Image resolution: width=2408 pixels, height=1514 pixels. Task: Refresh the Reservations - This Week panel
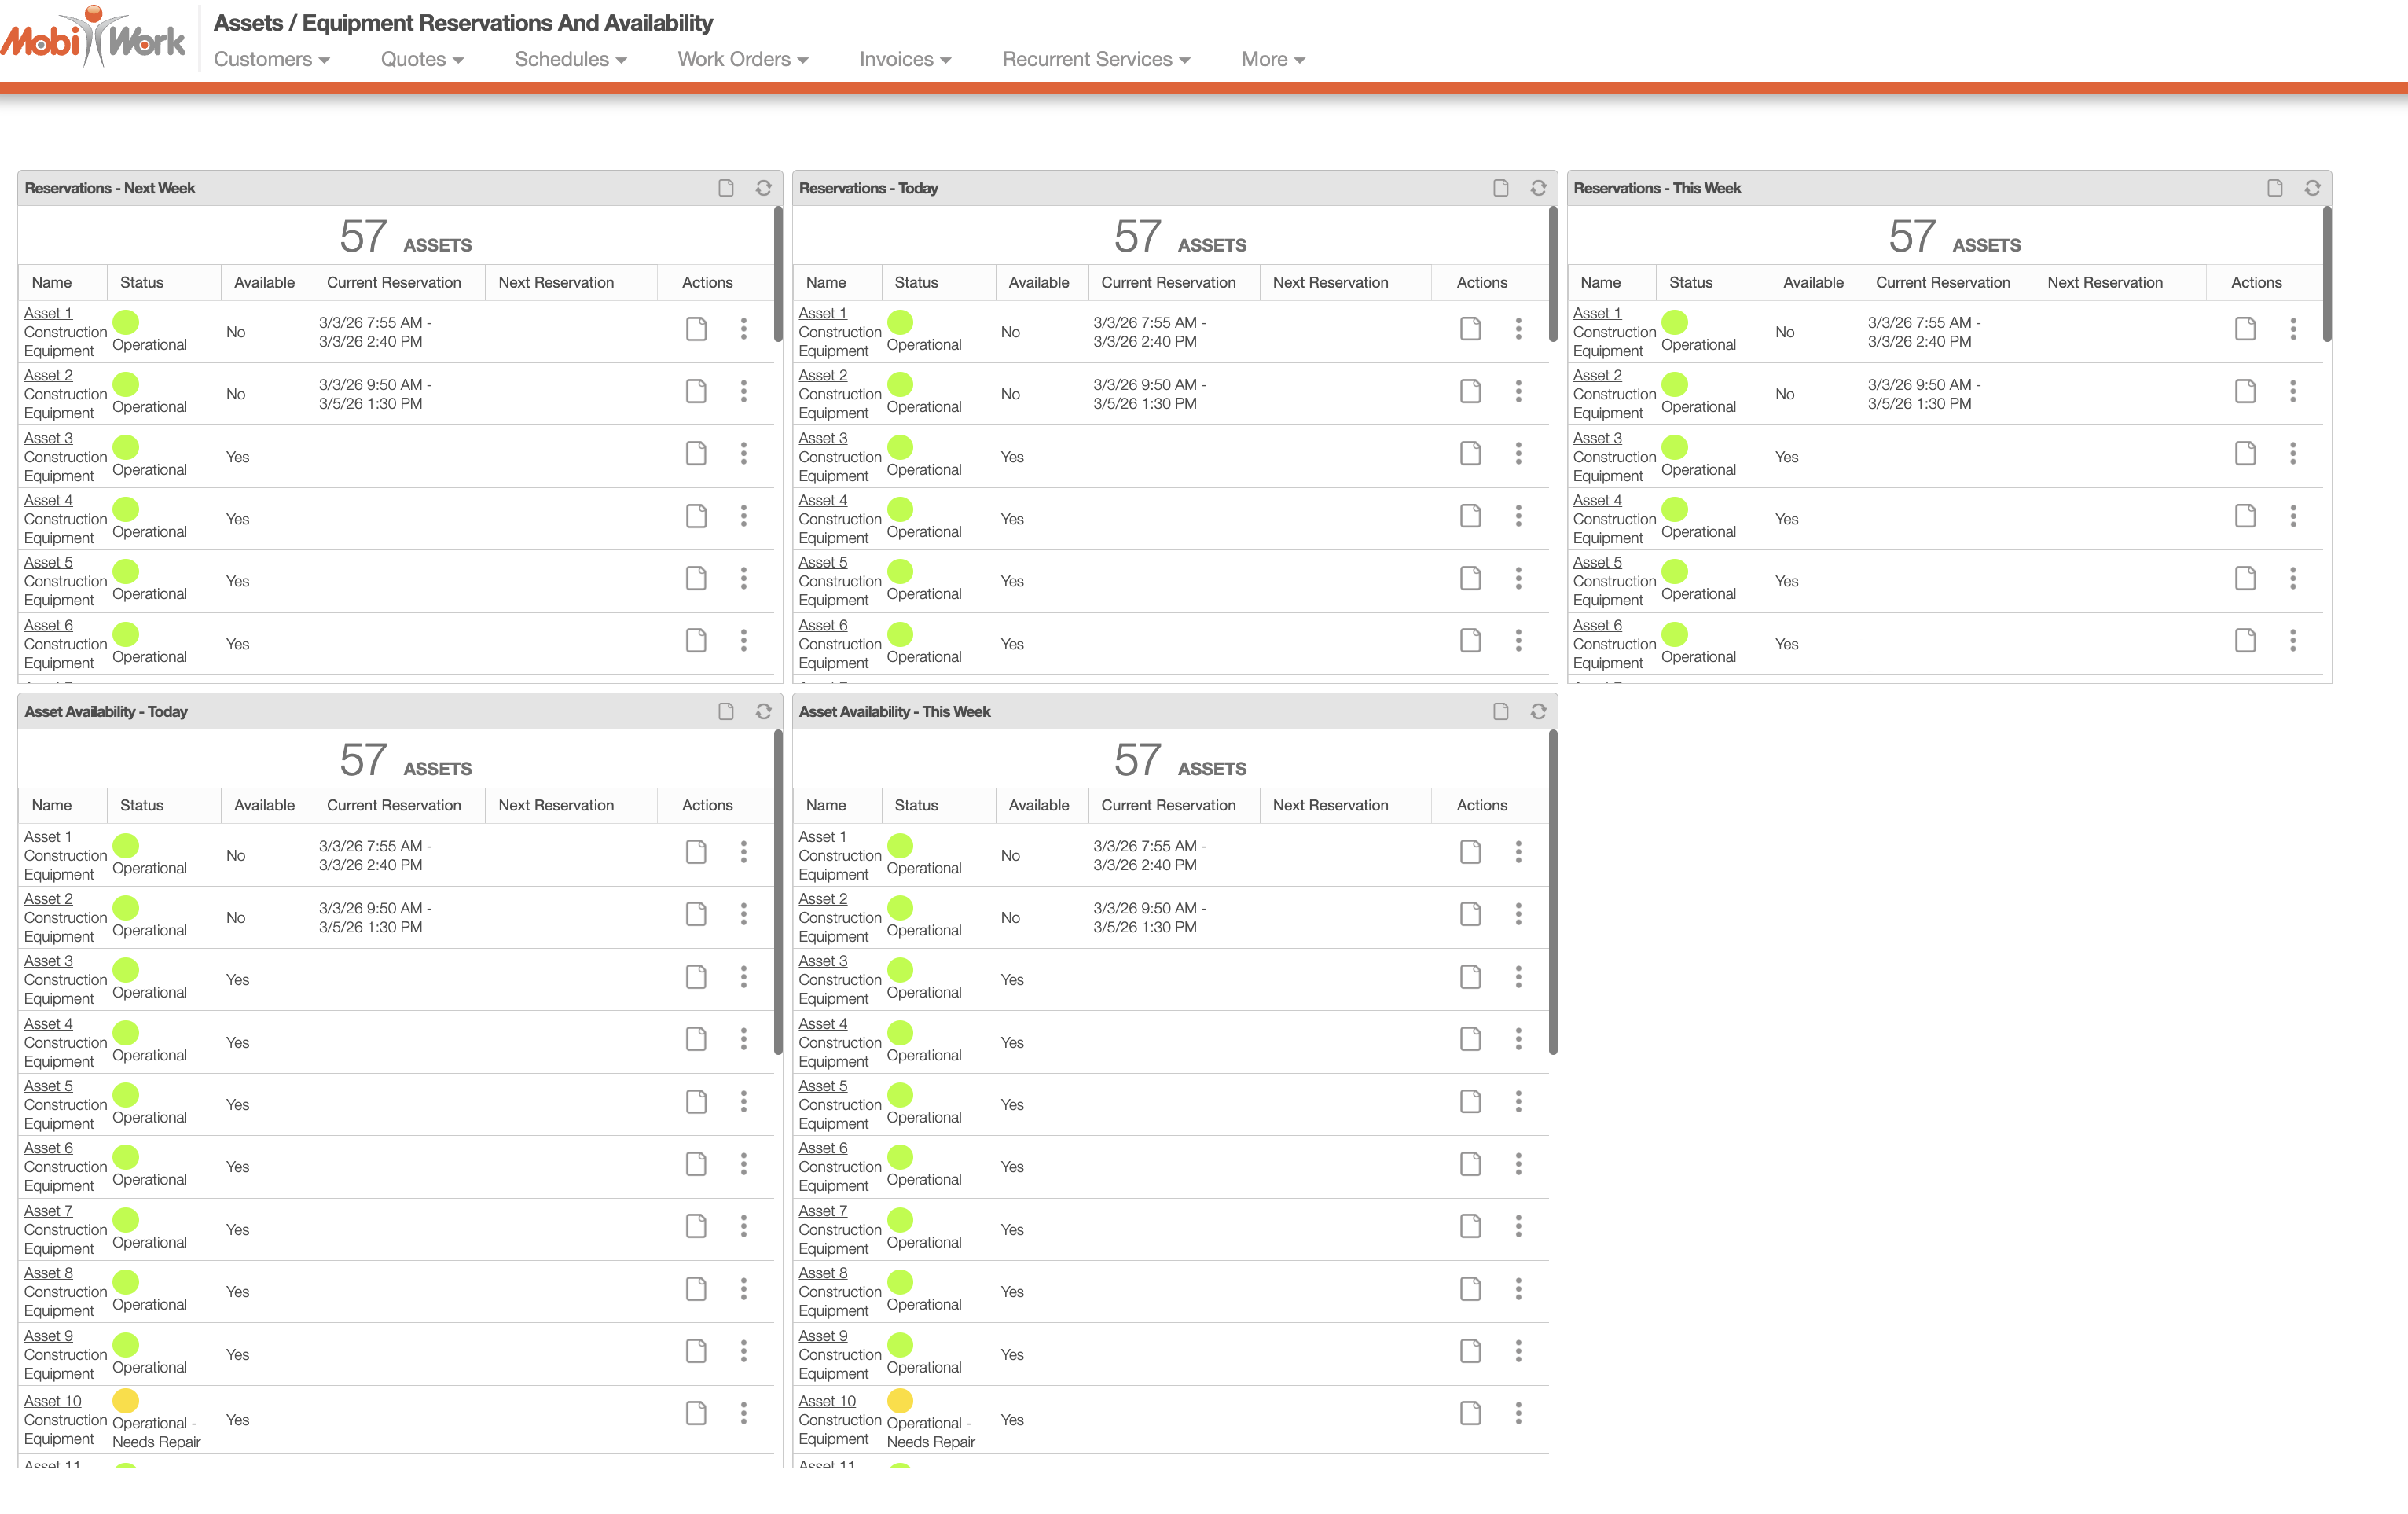tap(2312, 188)
